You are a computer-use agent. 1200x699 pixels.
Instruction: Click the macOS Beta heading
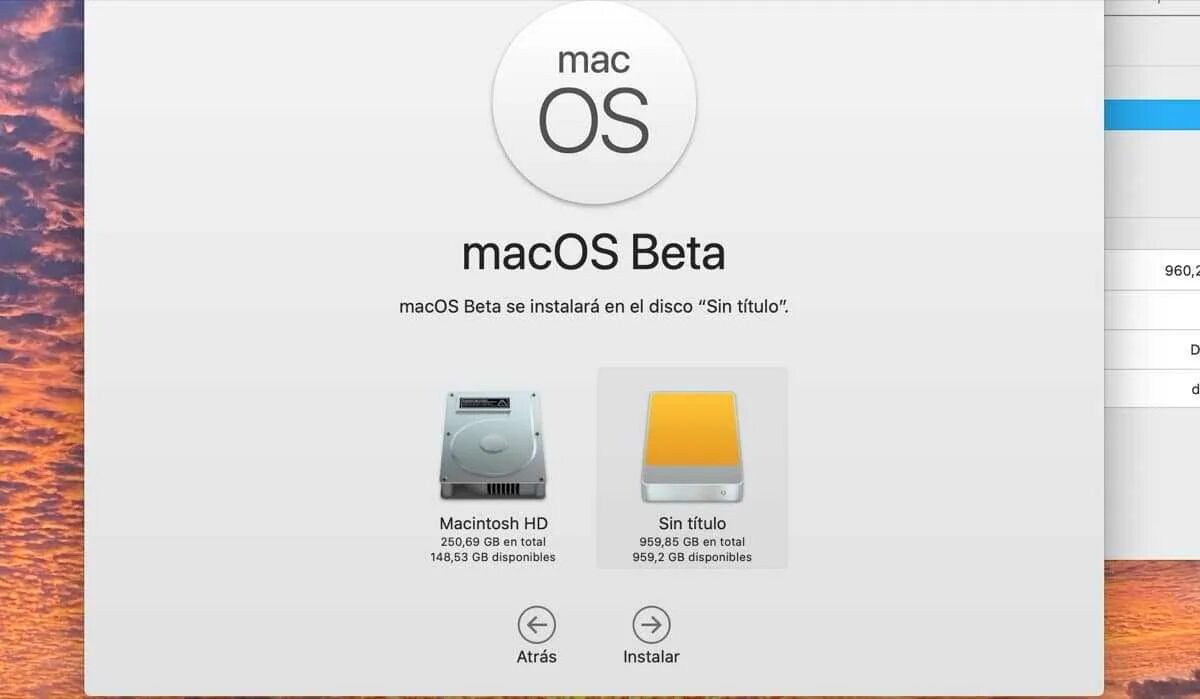[594, 253]
